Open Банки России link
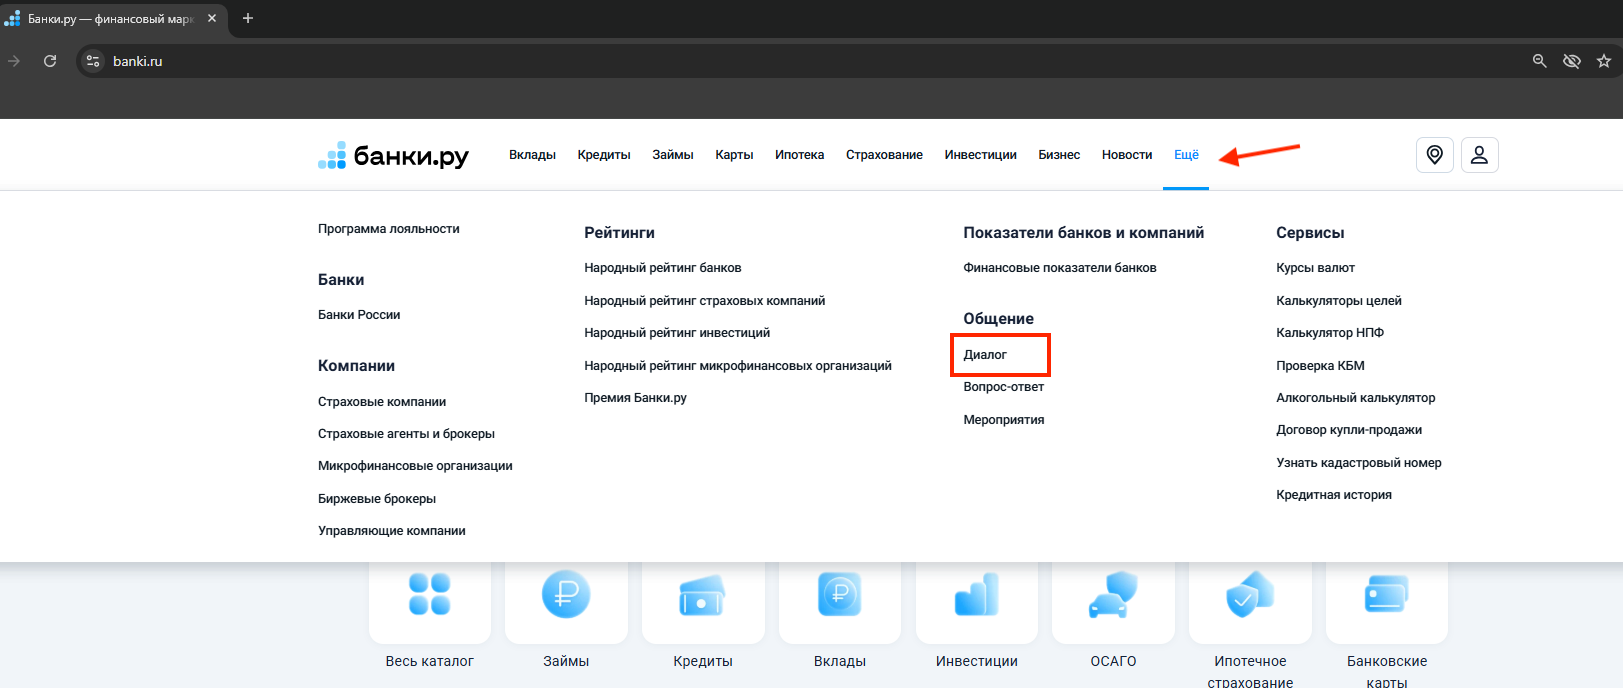This screenshot has height=688, width=1623. pos(359,315)
